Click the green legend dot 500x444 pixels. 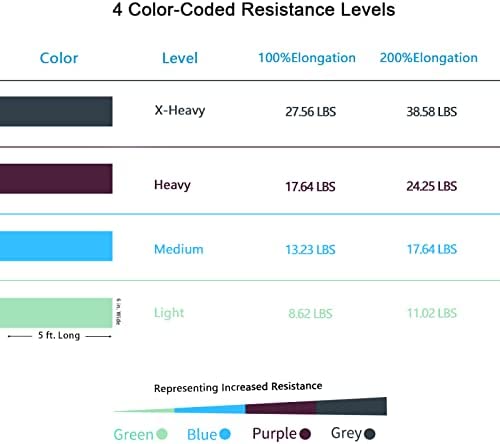(x=162, y=434)
